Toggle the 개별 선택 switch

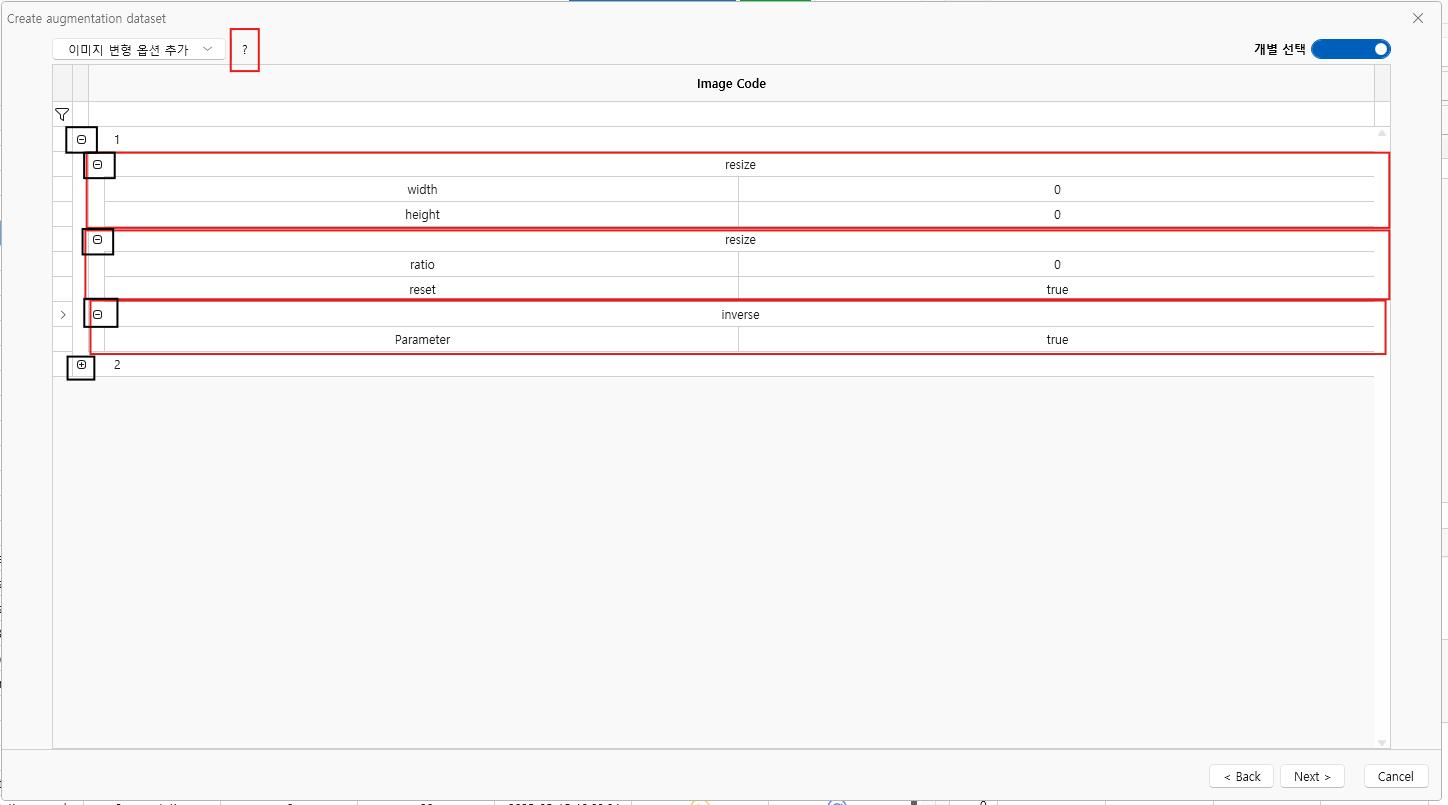click(1350, 49)
